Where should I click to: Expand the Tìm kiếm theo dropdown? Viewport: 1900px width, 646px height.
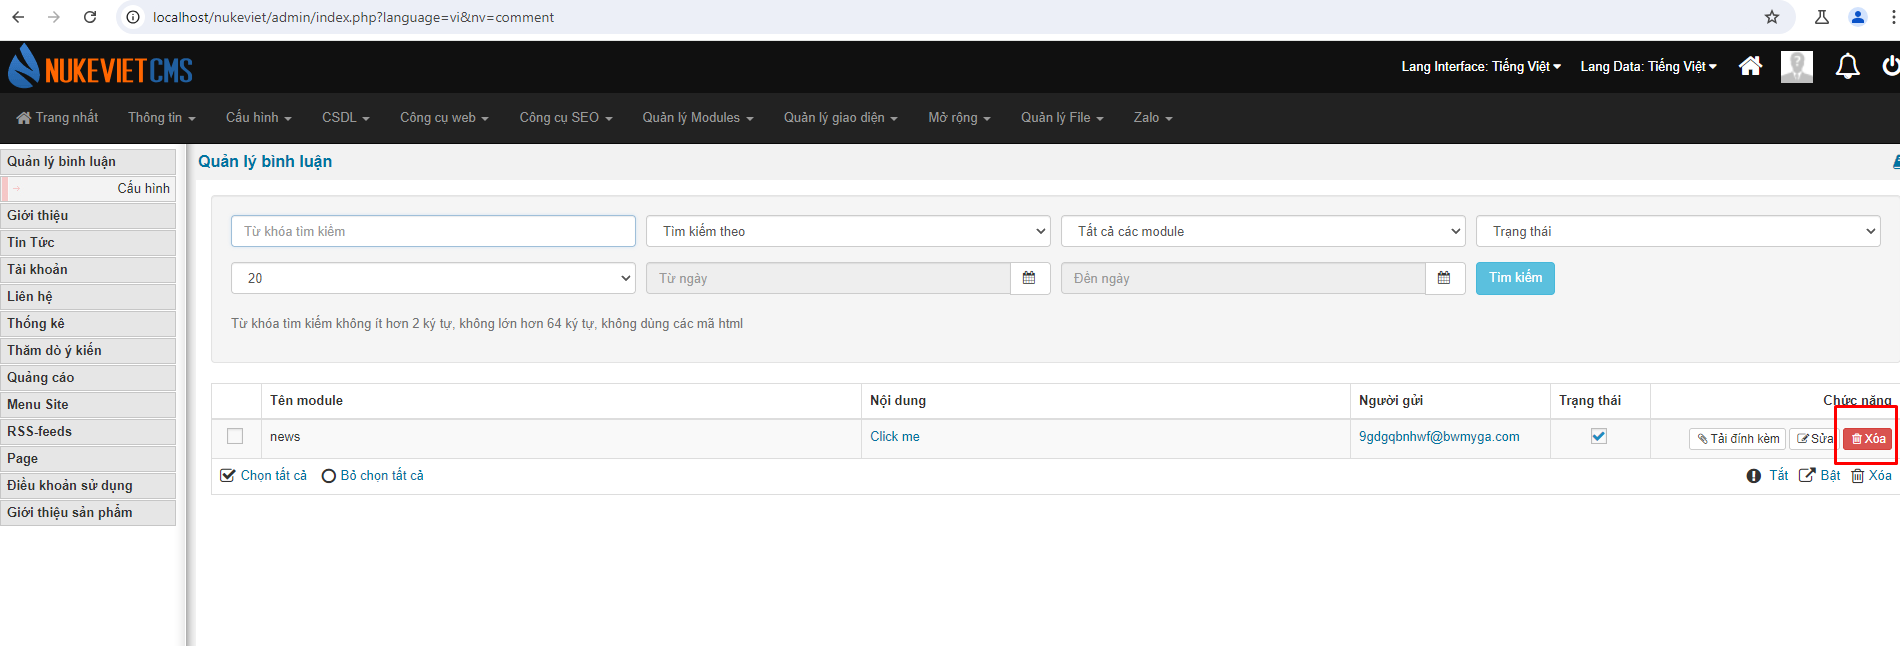pyautogui.click(x=848, y=231)
